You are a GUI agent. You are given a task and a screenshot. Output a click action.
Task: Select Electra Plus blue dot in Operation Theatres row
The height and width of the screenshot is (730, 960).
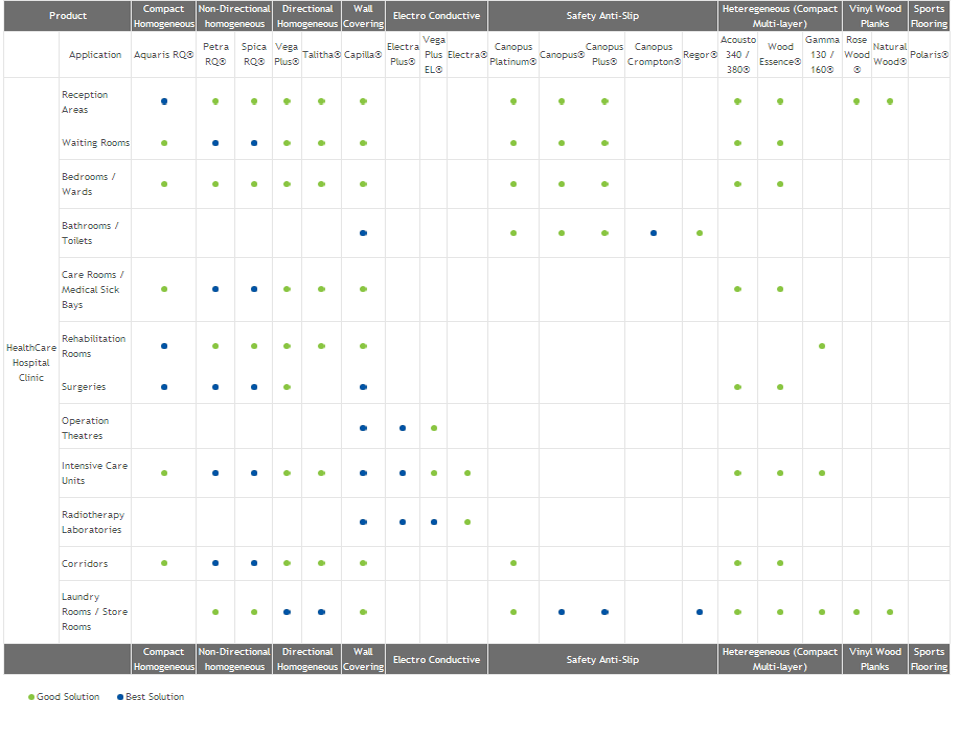(402, 428)
